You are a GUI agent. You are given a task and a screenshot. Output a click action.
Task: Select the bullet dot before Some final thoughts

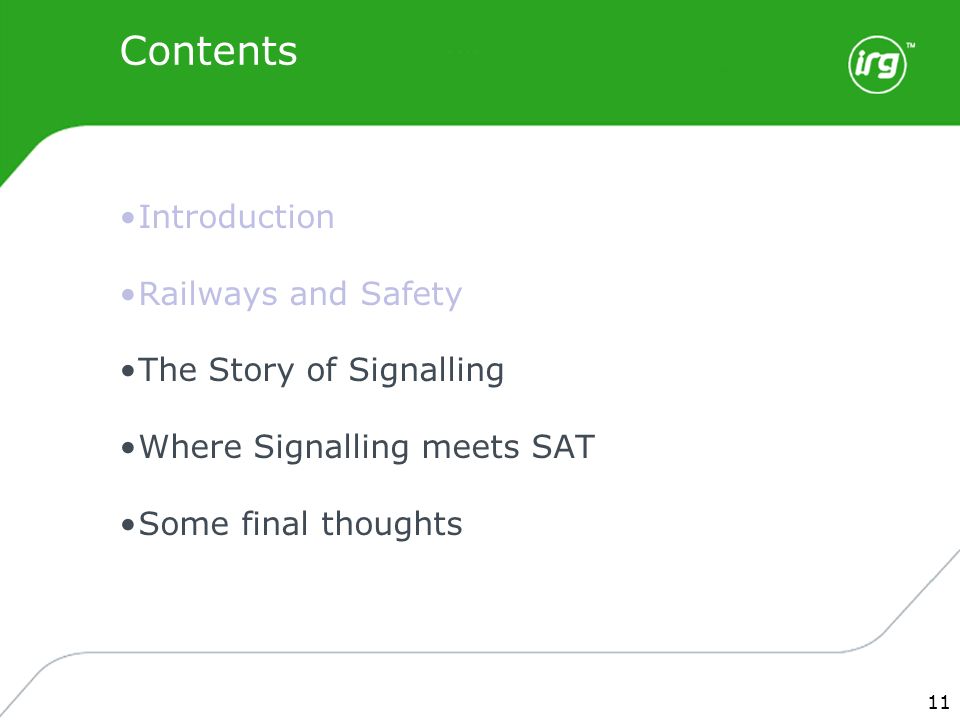click(x=127, y=525)
